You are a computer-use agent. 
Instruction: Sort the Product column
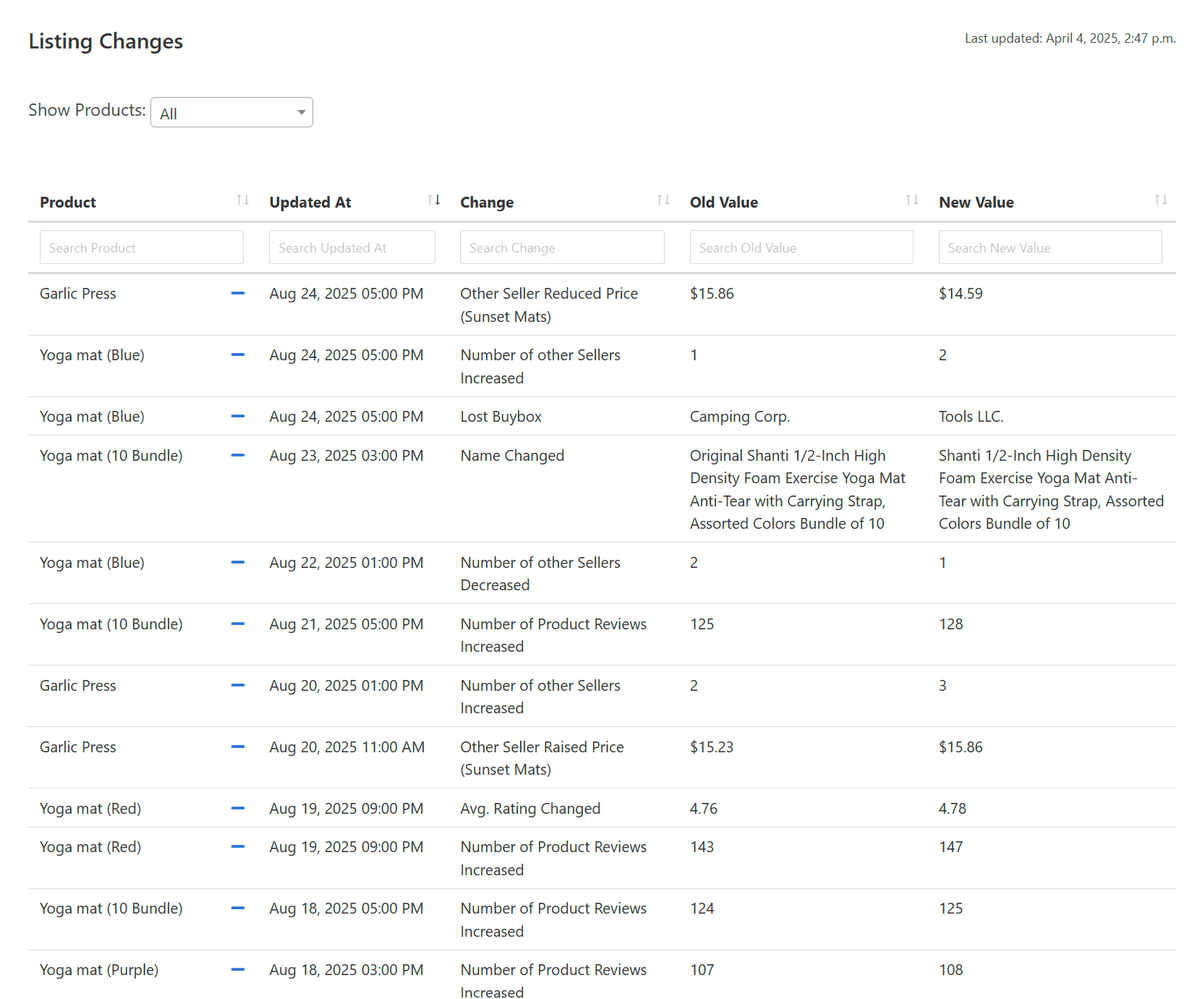(x=243, y=200)
